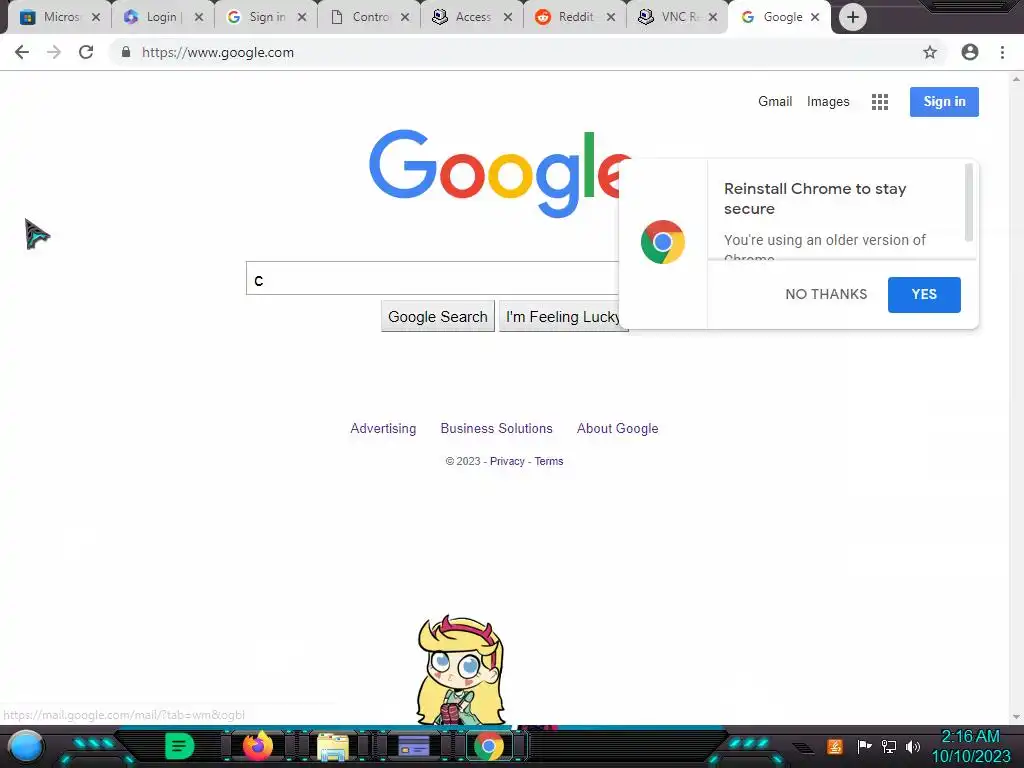Decline with NO THANKS in Chrome popup
The image size is (1024, 768).
[826, 294]
